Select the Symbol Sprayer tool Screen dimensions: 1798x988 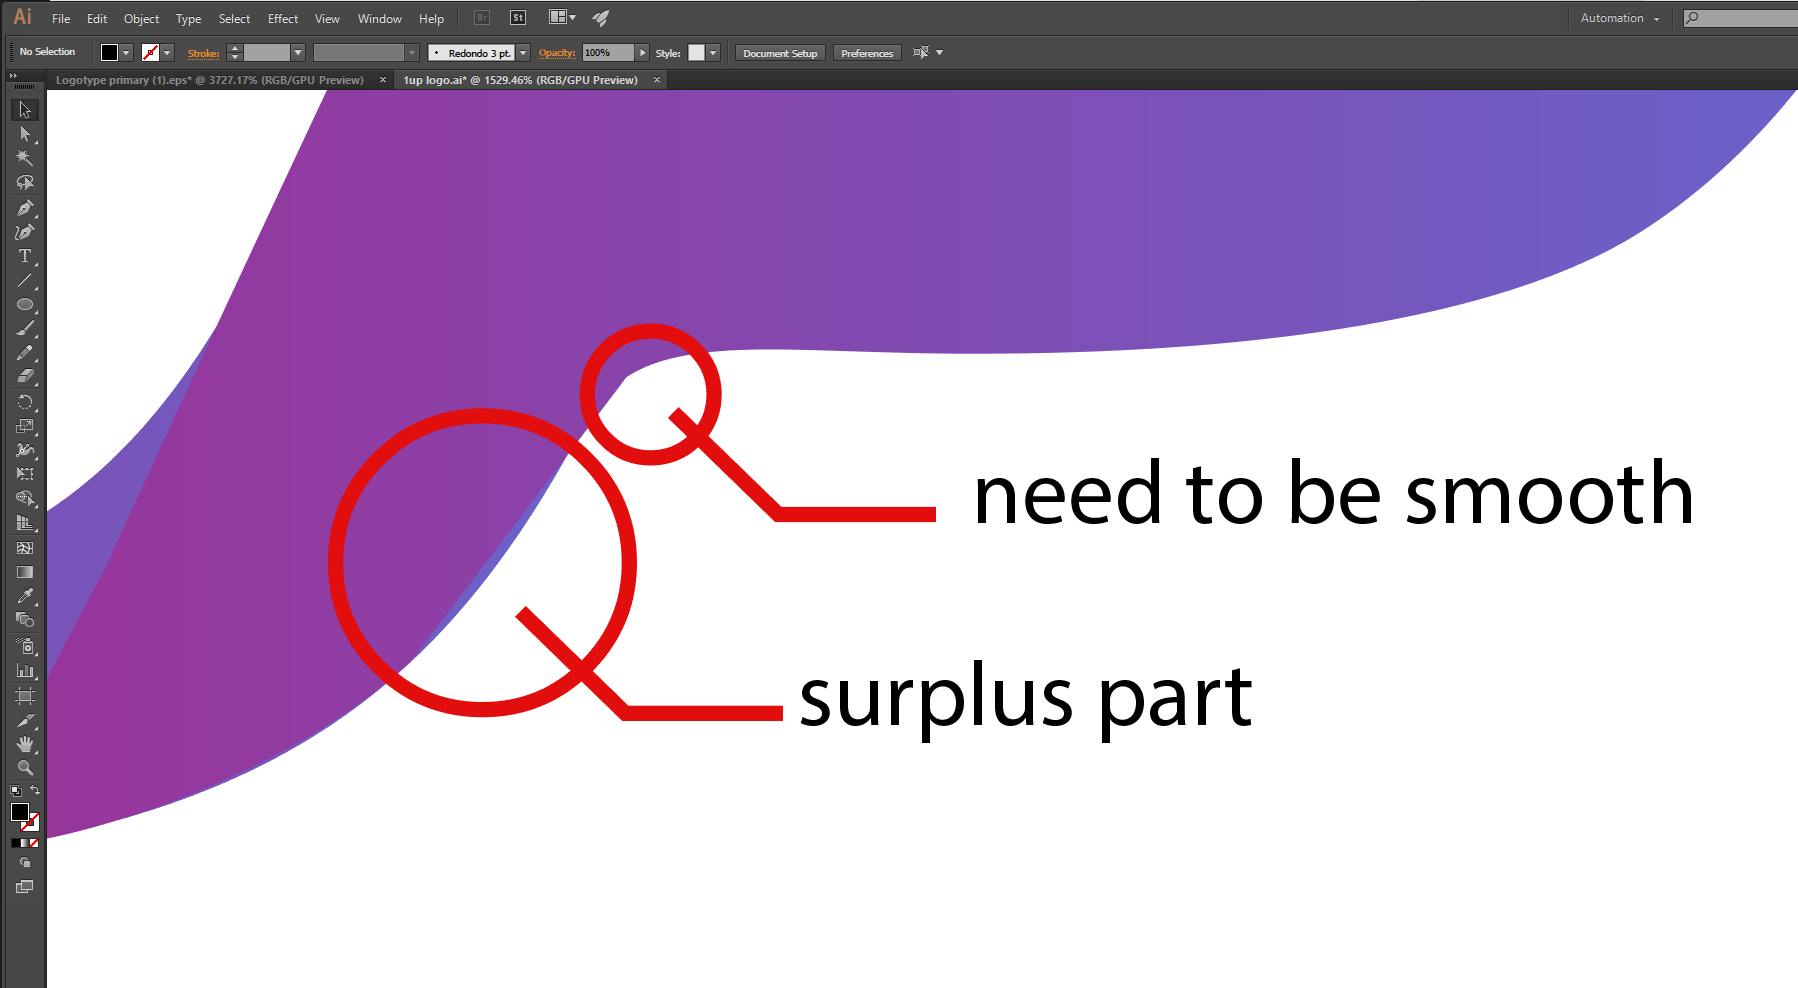[25, 646]
